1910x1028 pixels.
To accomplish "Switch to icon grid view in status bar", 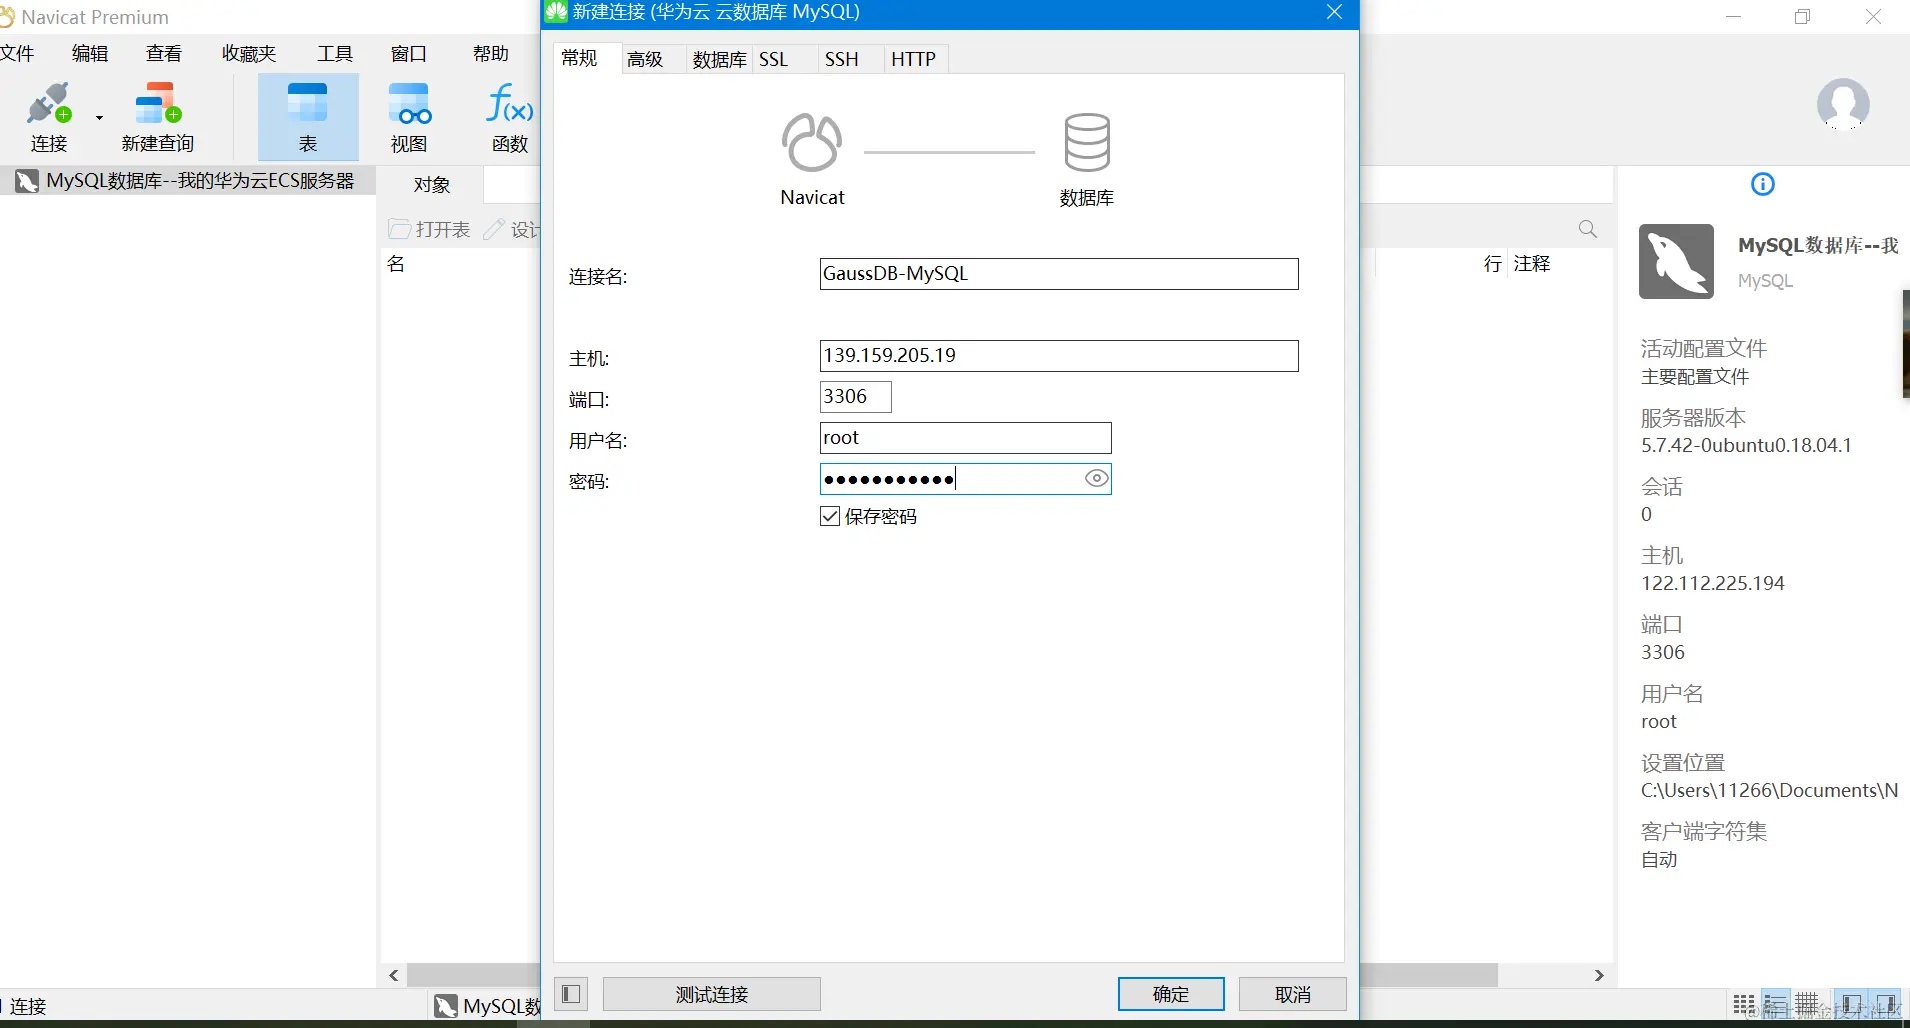I will point(1744,1005).
